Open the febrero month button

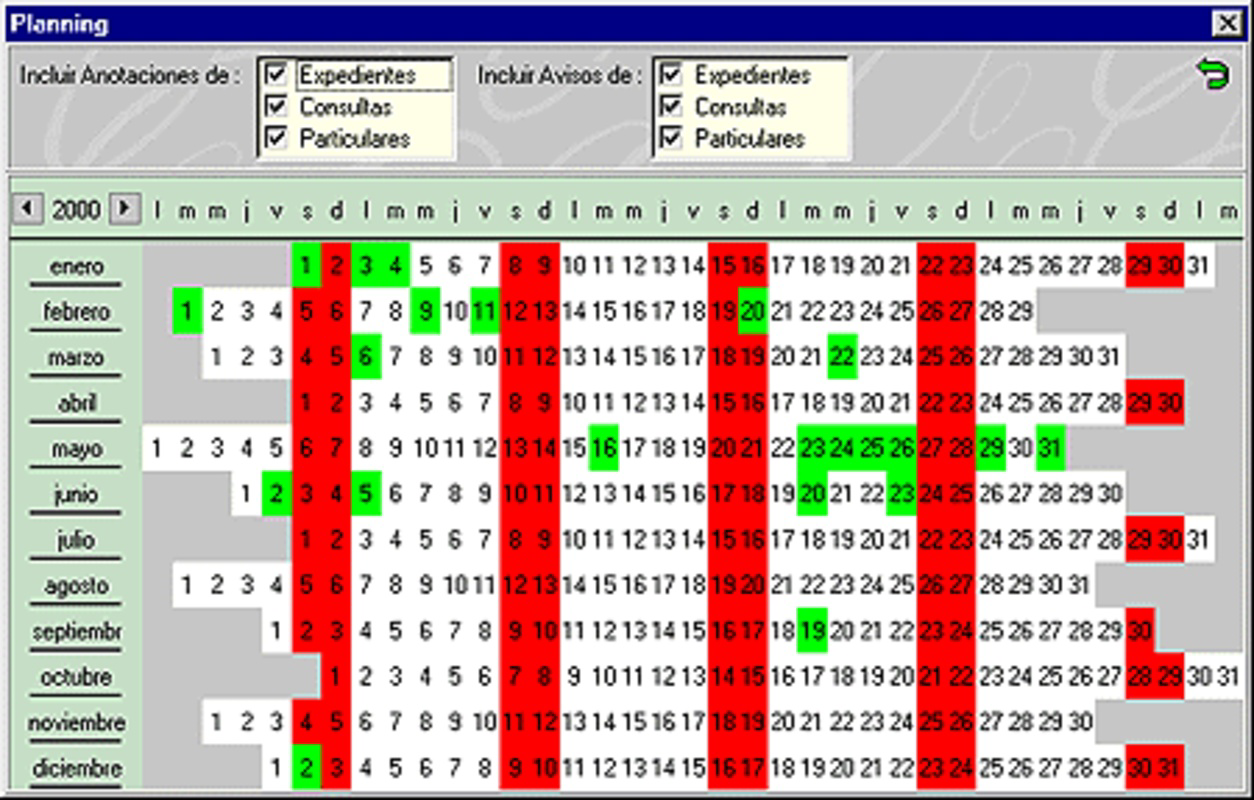[76, 313]
